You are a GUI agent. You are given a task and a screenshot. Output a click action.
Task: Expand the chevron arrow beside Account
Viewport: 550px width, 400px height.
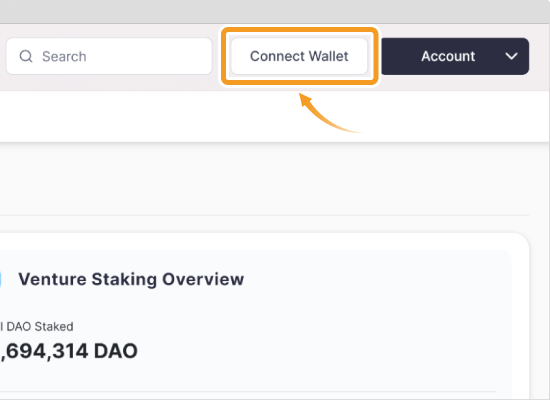pyautogui.click(x=511, y=56)
